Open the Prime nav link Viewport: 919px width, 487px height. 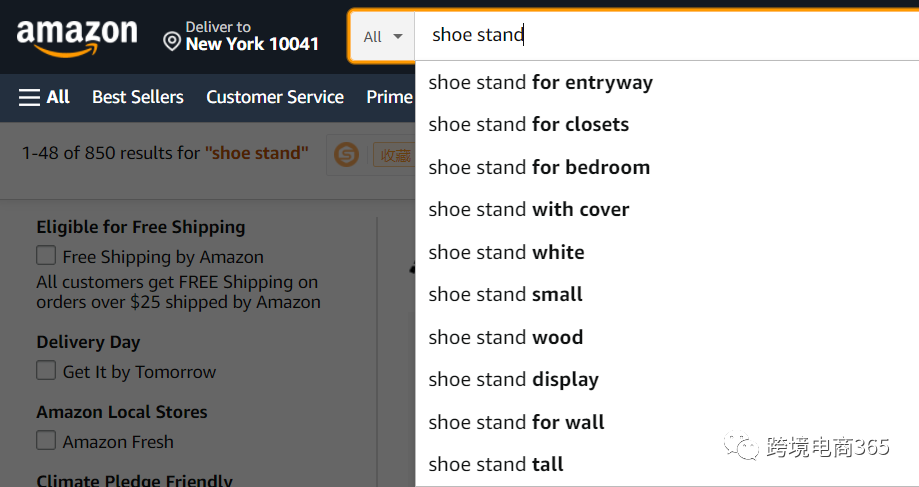389,97
